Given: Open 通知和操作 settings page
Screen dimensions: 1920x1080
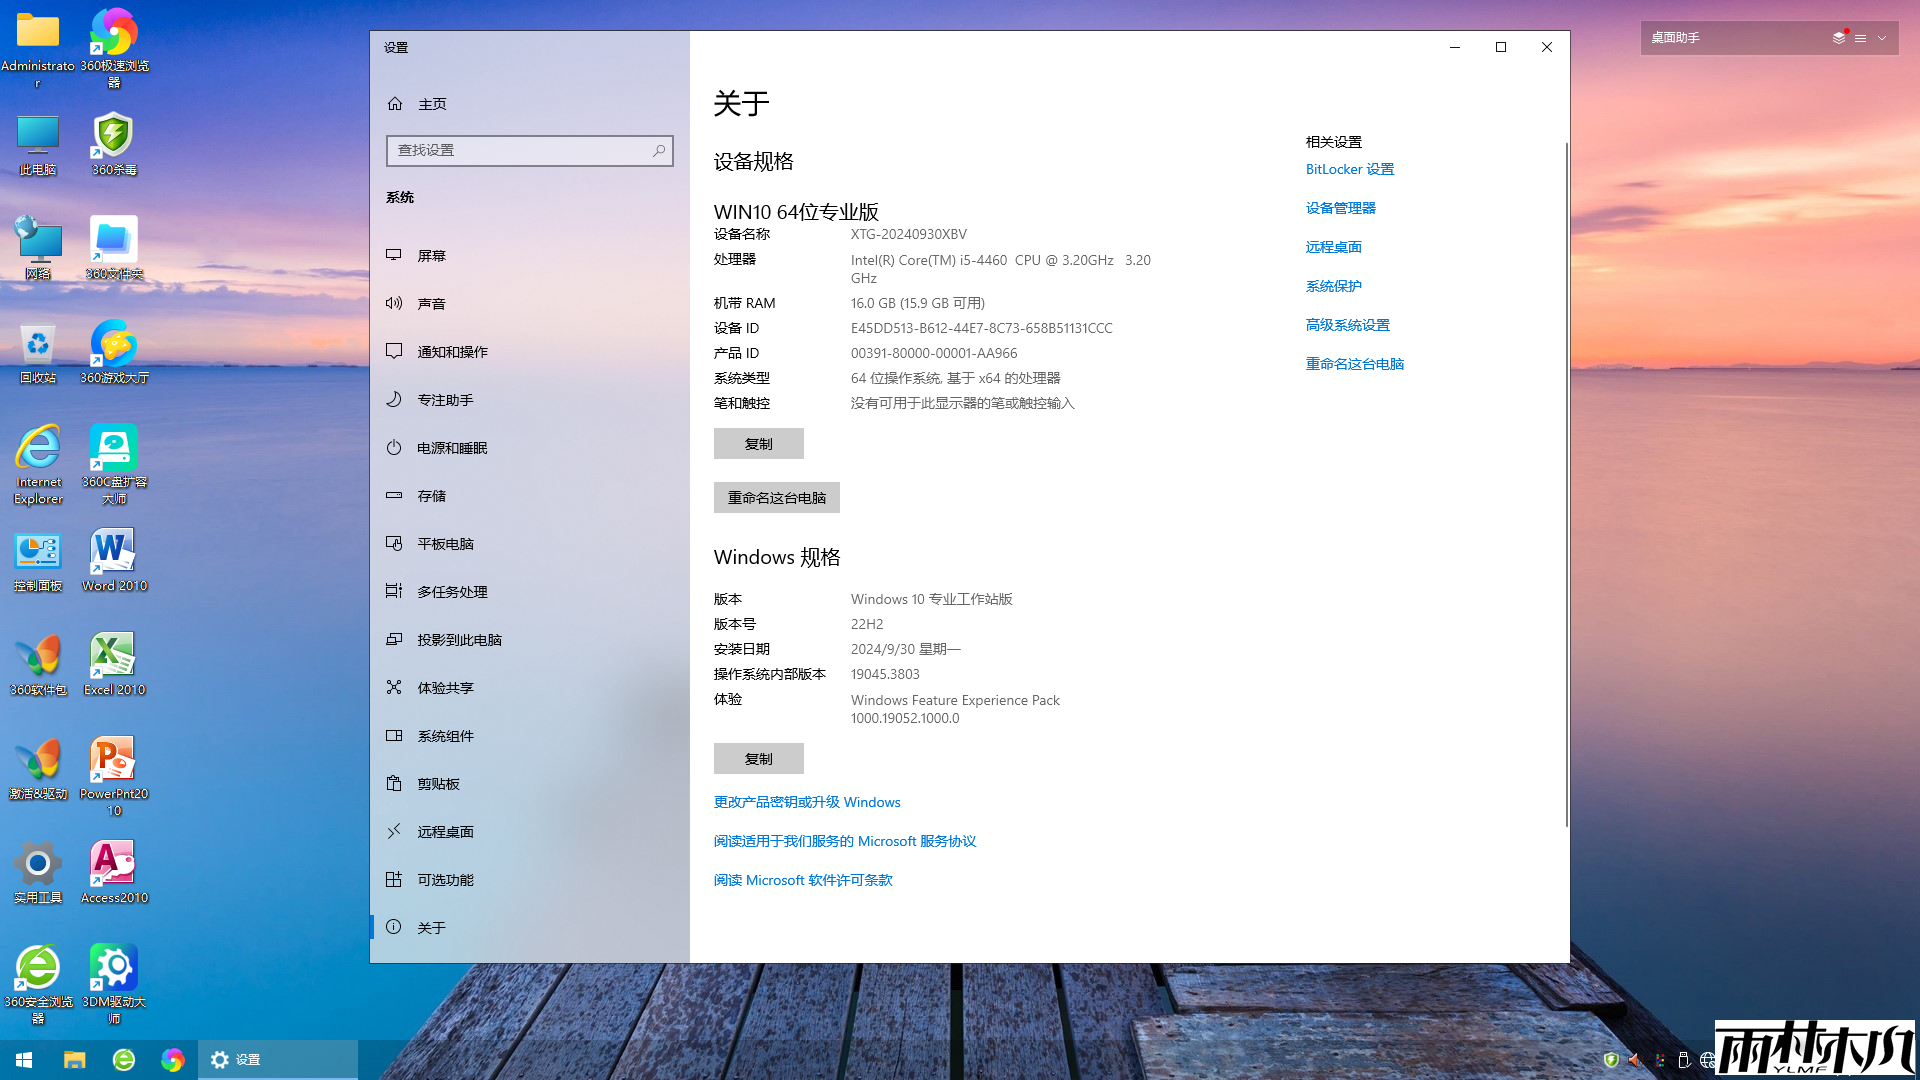Looking at the screenshot, I should point(530,352).
